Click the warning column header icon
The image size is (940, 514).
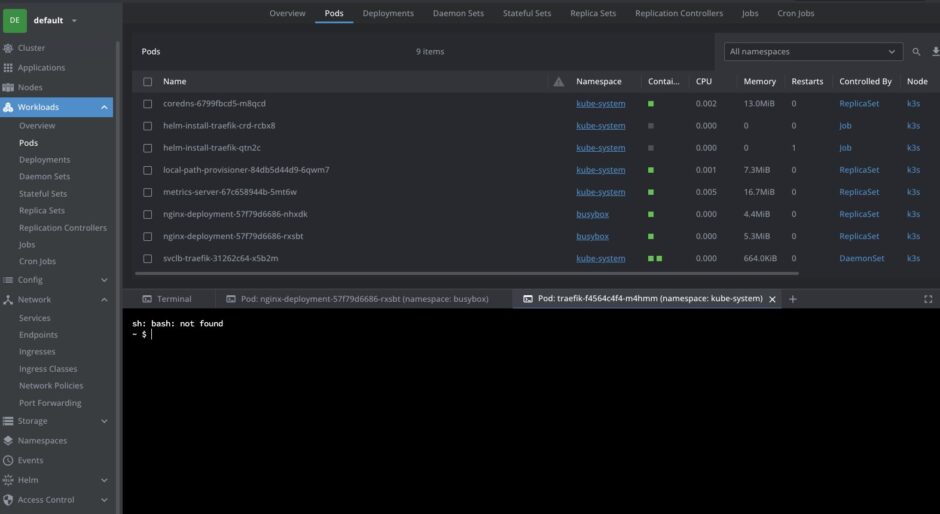[x=558, y=82]
